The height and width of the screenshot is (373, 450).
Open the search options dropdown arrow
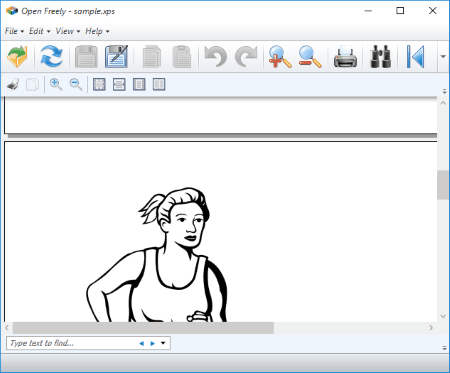[x=163, y=343]
